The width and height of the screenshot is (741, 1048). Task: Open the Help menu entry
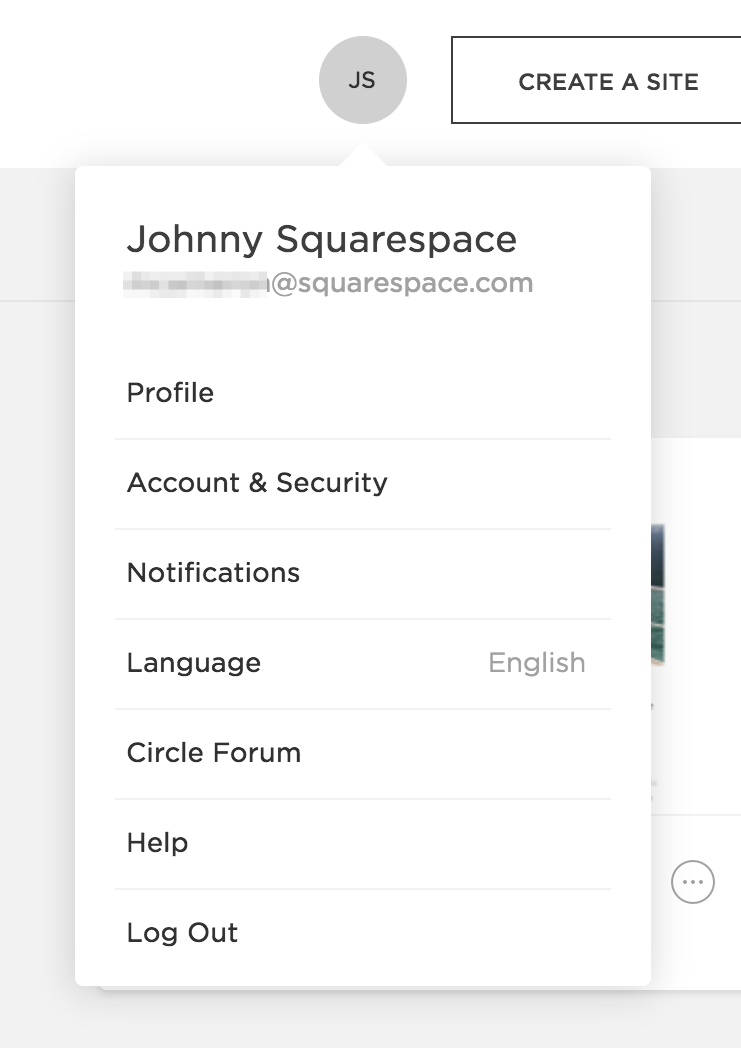tap(157, 843)
